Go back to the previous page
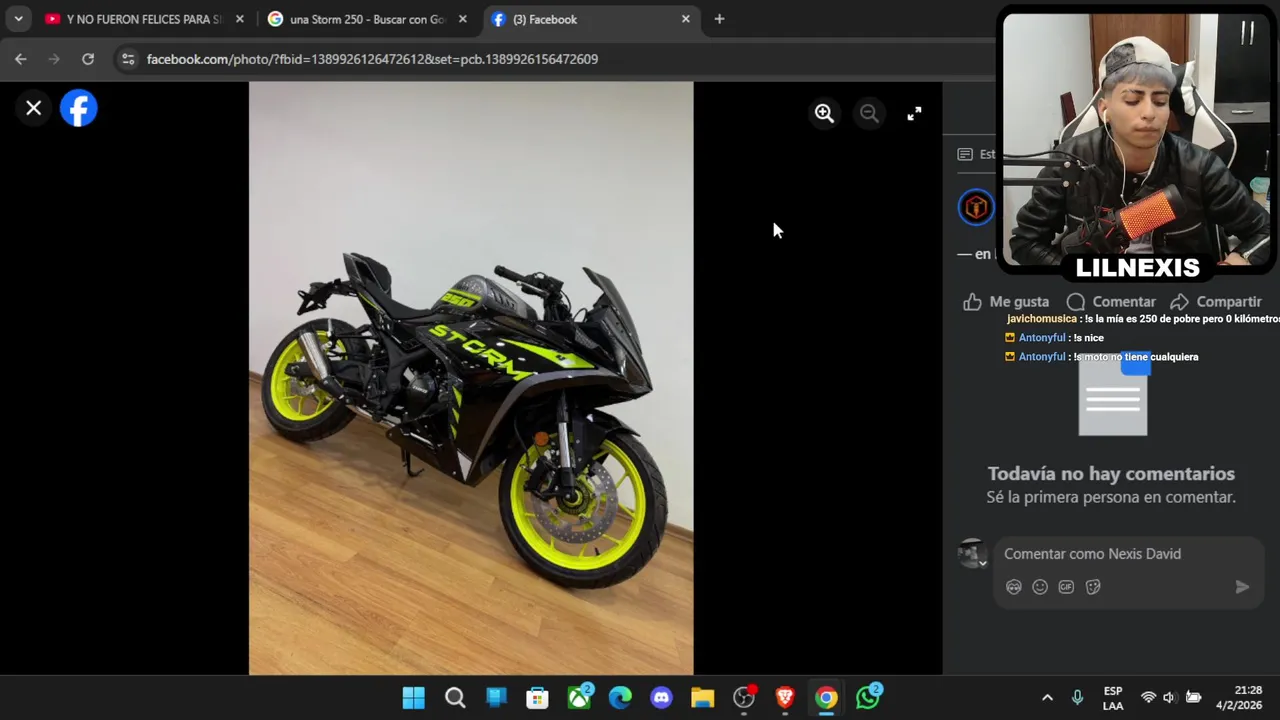 tap(21, 59)
